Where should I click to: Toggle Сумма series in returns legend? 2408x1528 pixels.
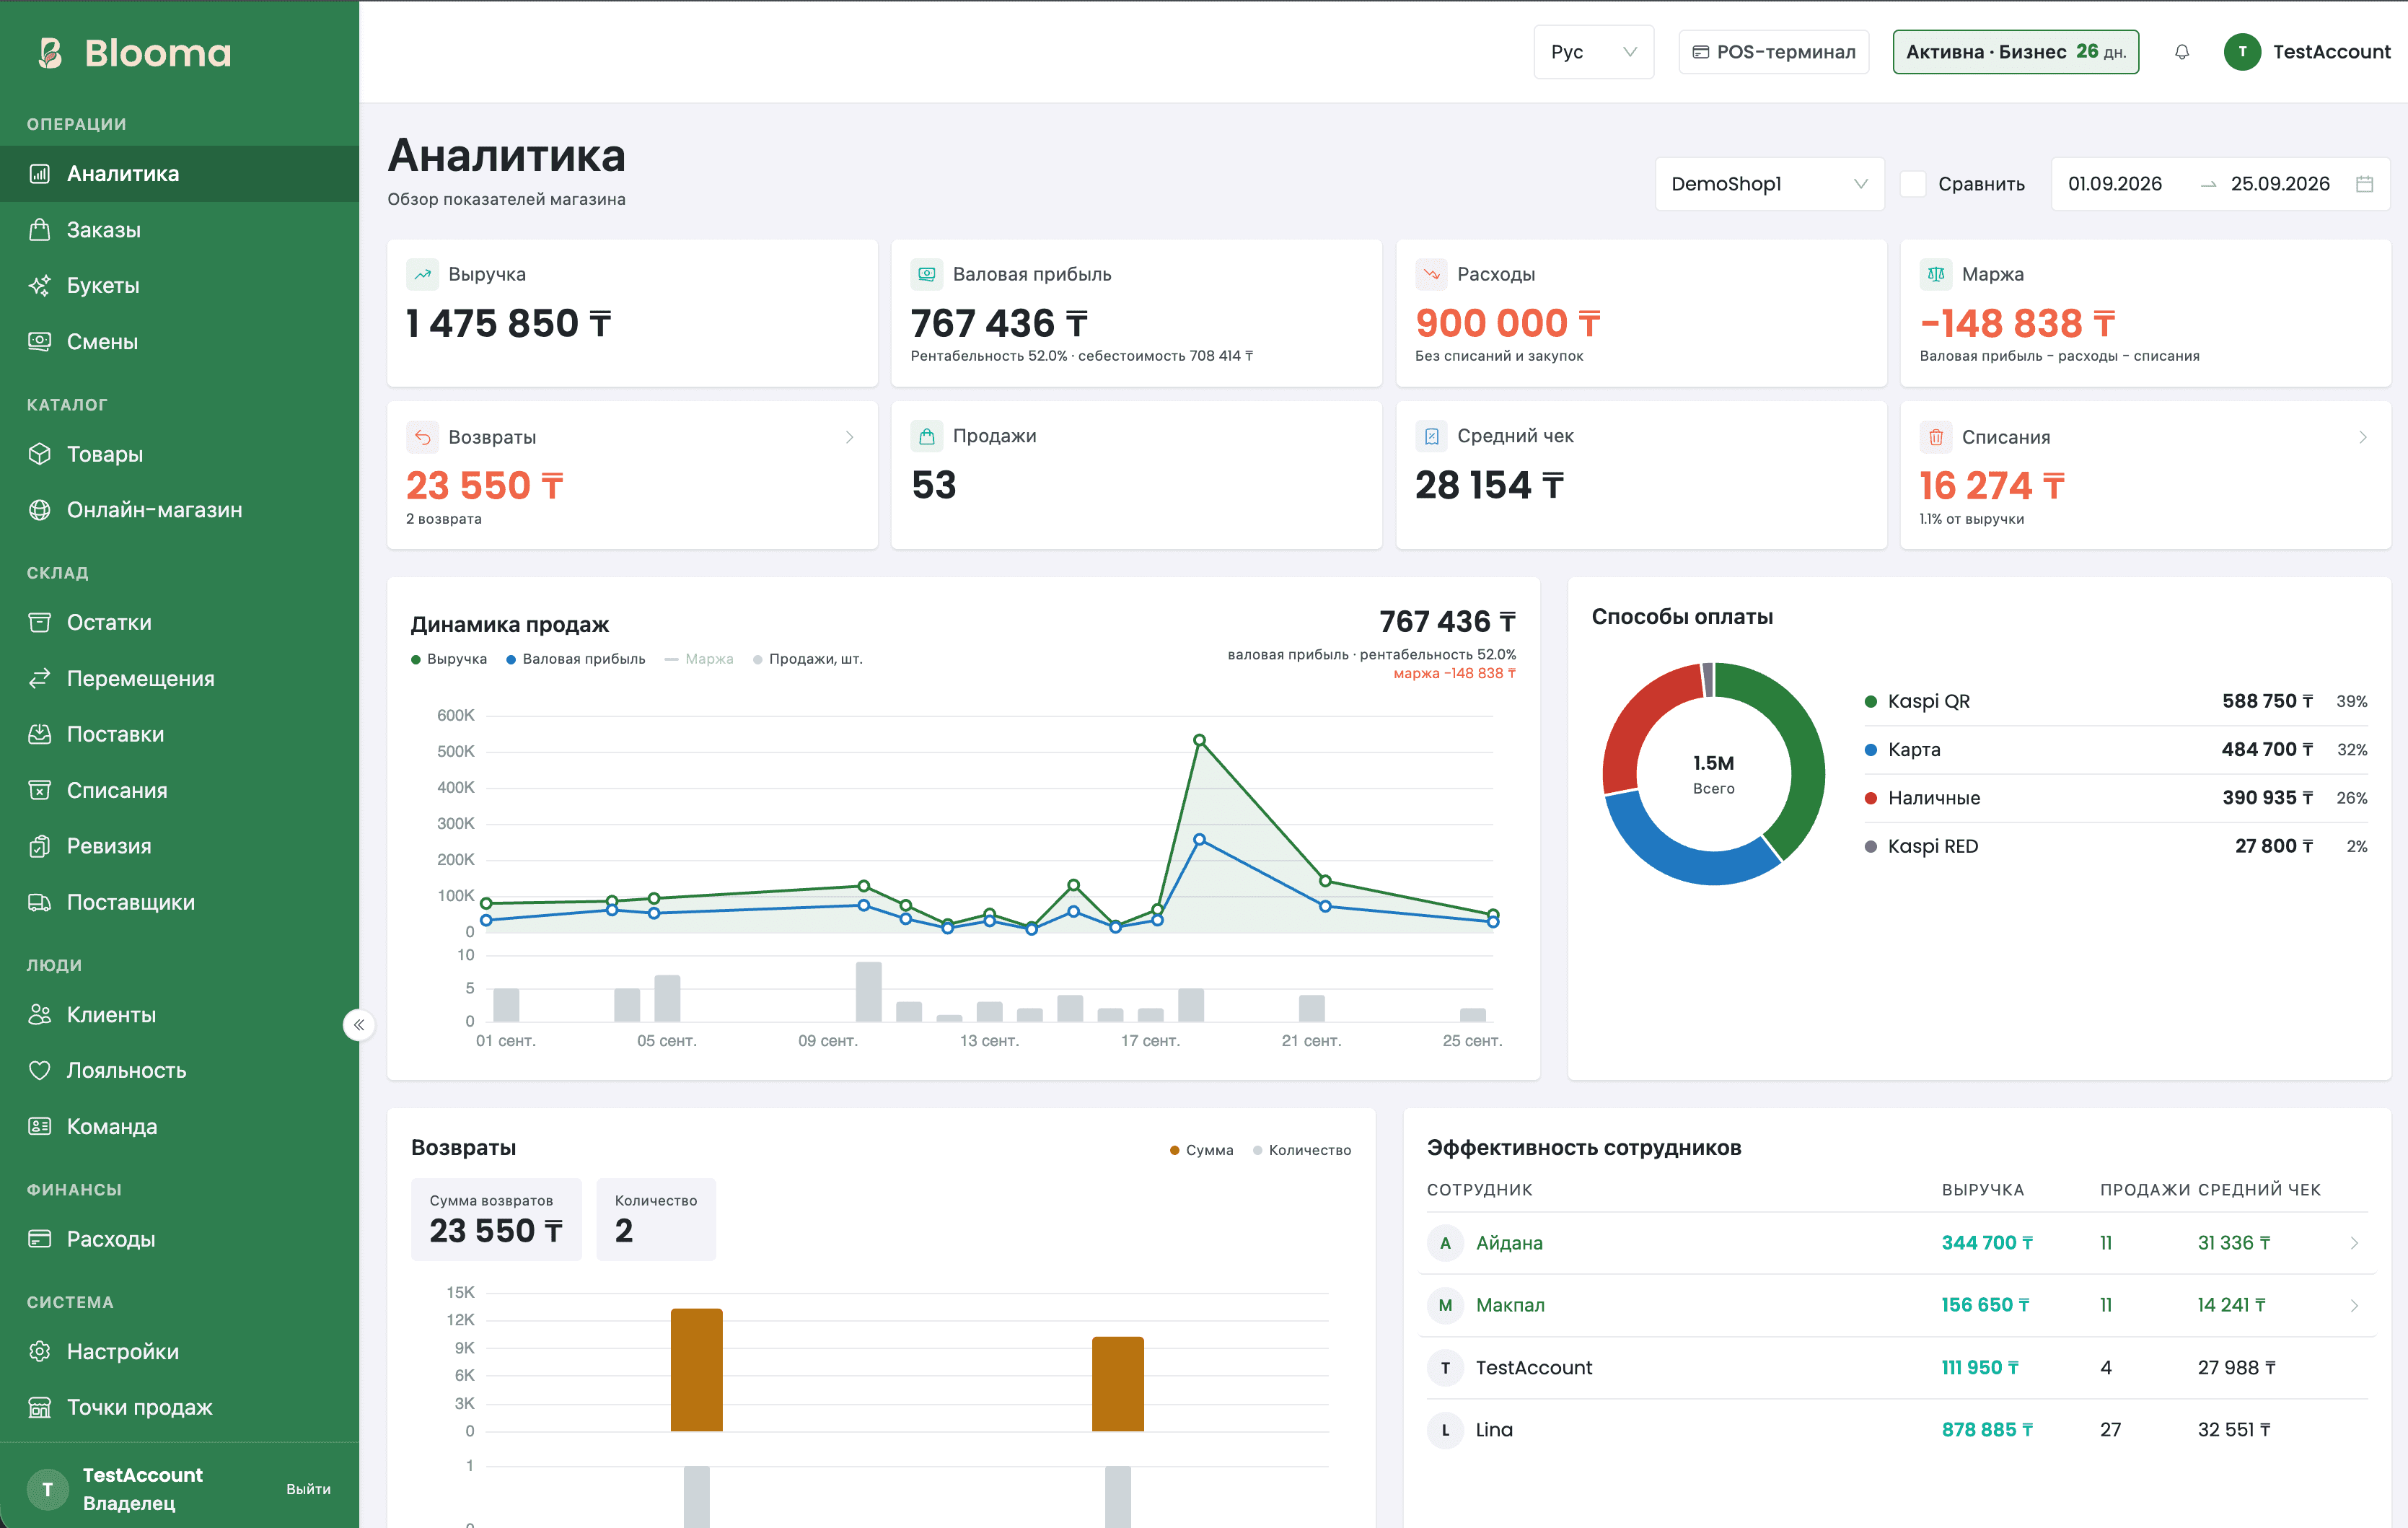click(x=1201, y=1150)
